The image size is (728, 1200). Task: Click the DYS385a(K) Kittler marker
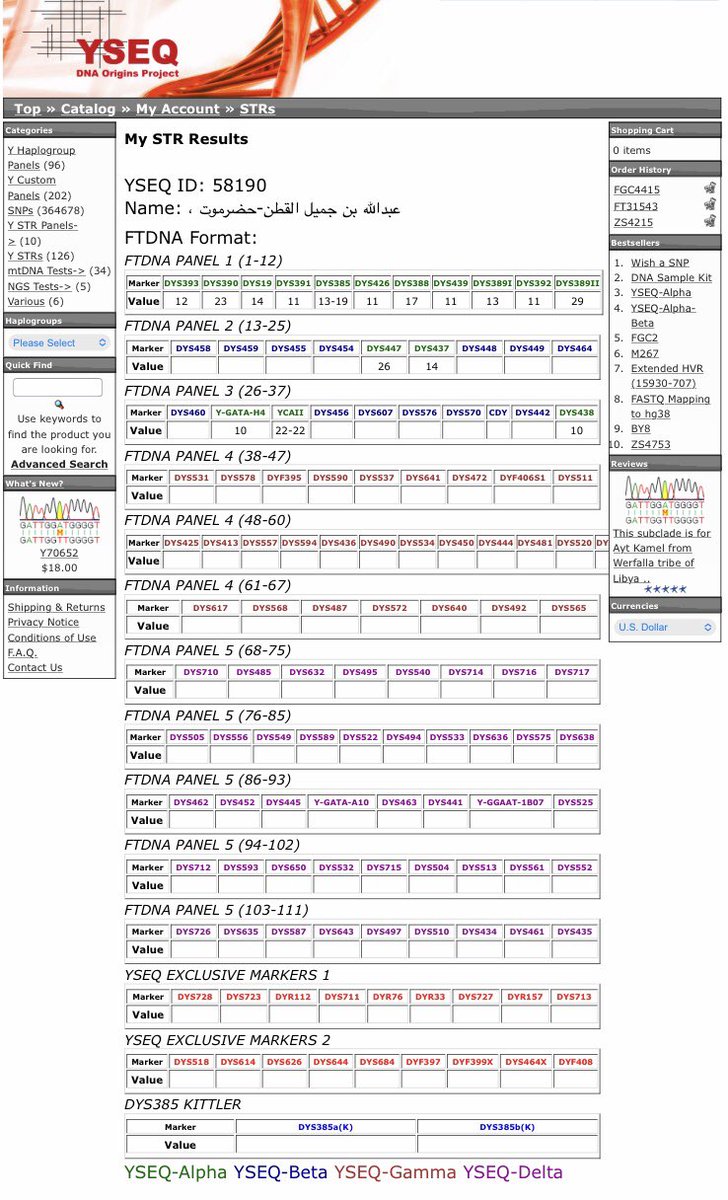[x=326, y=1127]
